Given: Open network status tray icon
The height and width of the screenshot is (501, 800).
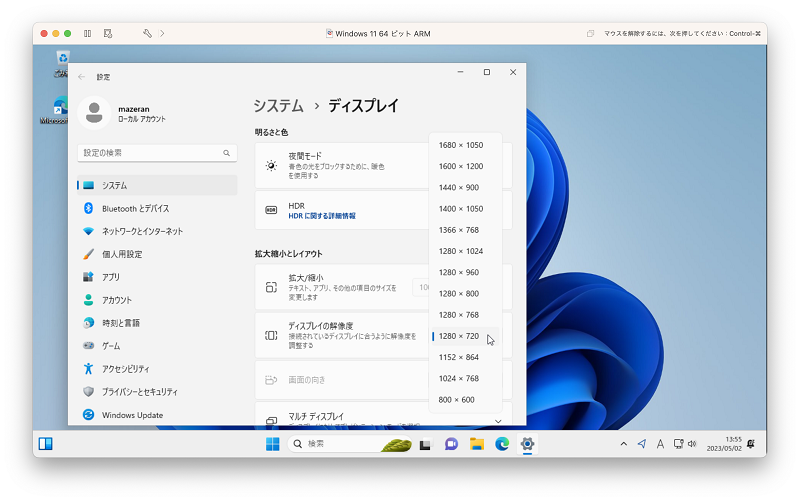Looking at the screenshot, I should (678, 444).
